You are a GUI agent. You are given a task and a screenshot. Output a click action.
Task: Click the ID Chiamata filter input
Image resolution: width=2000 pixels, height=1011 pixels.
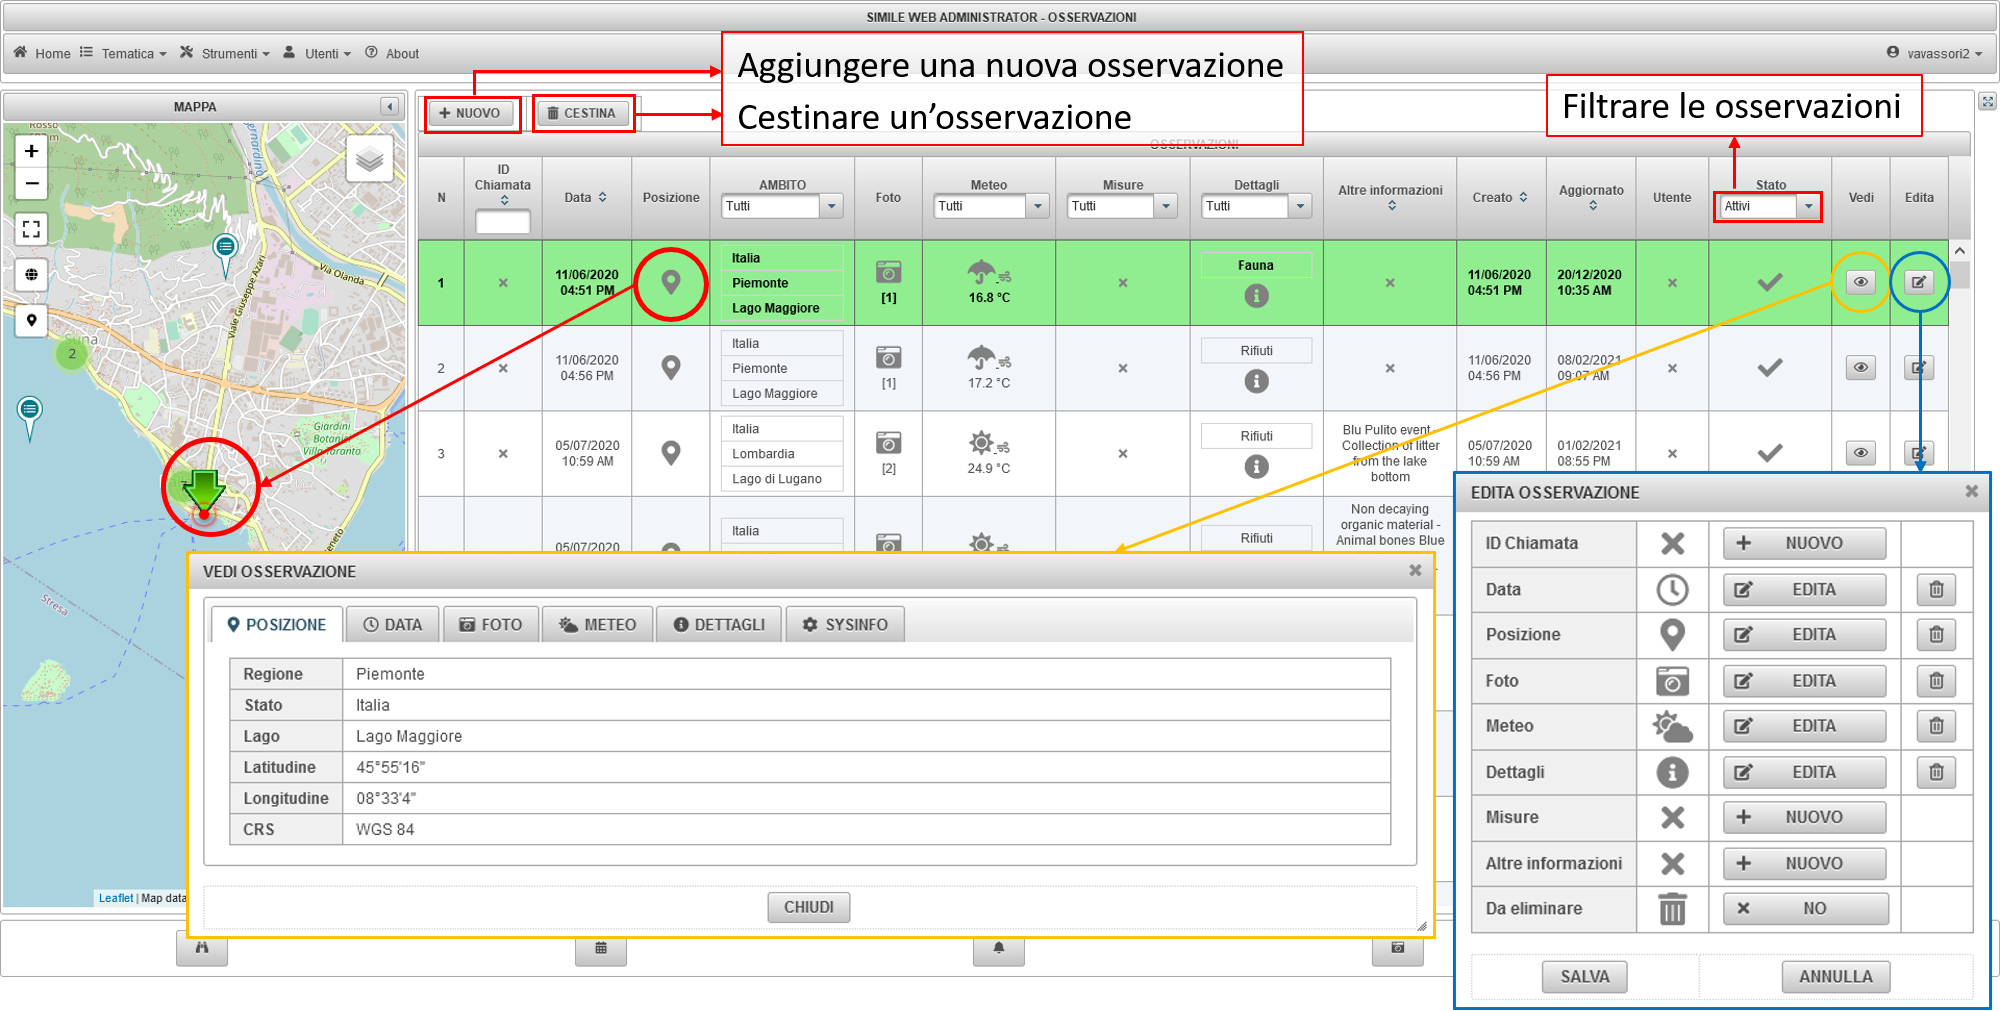[x=503, y=223]
